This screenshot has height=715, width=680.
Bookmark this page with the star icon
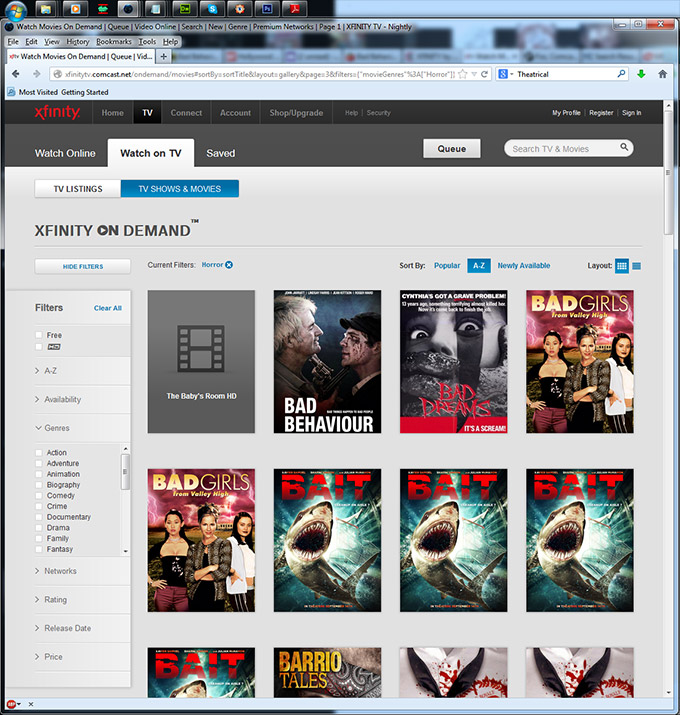(x=463, y=74)
